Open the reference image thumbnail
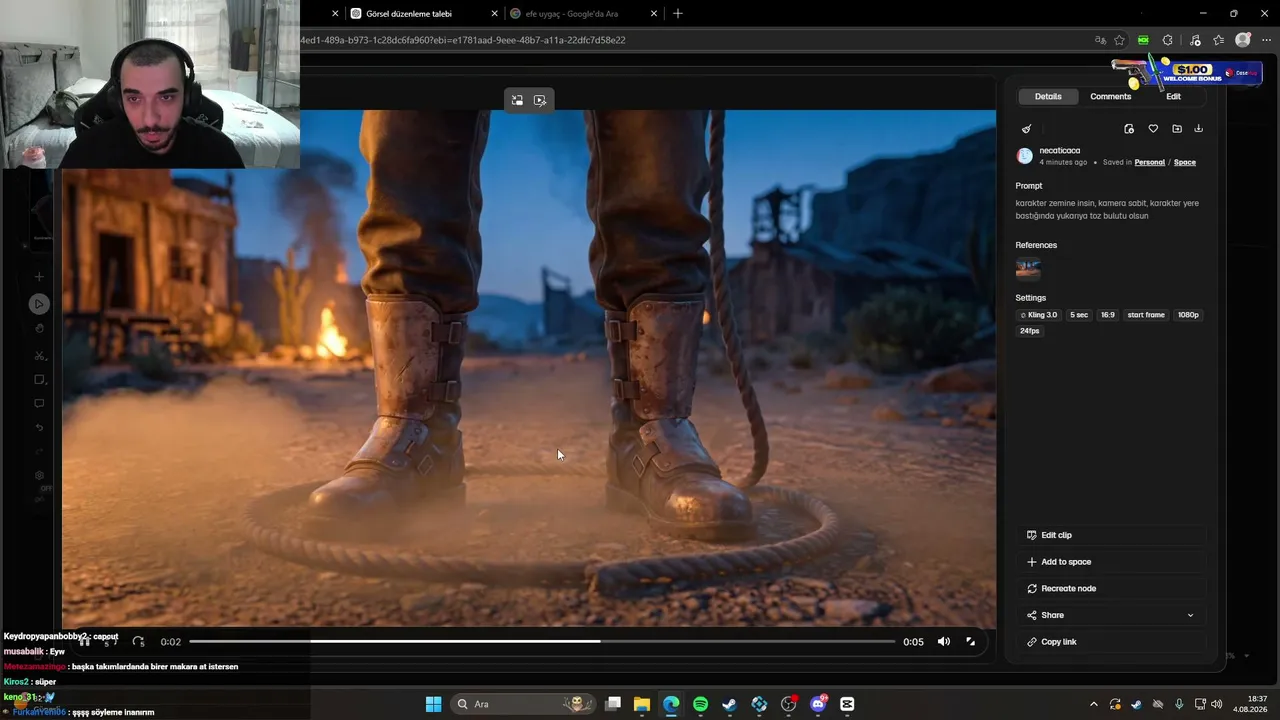This screenshot has width=1280, height=720. [1028, 269]
